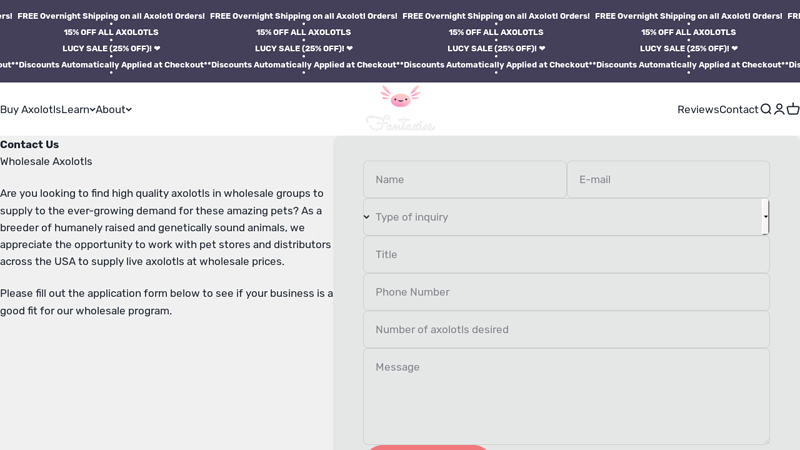The width and height of the screenshot is (800, 450).
Task: Click the pink submit button below Message
Action: 427,446
